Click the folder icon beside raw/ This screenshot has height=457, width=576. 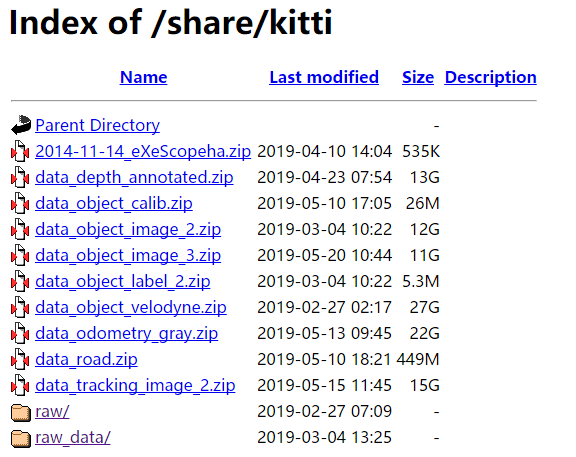coord(21,412)
